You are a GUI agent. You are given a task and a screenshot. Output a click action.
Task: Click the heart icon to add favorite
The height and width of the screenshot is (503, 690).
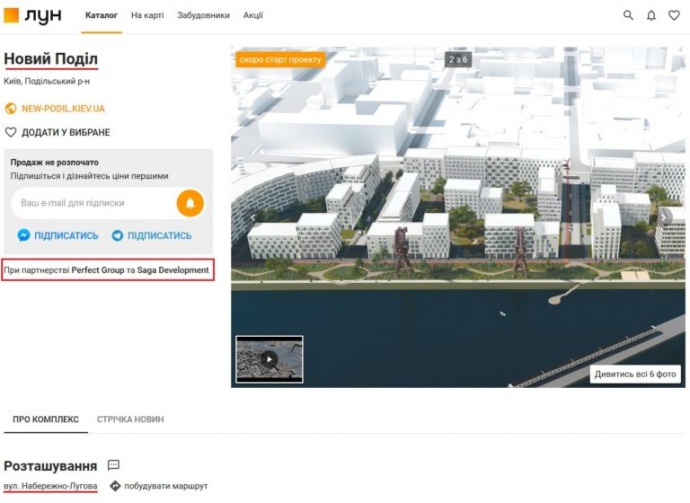click(x=11, y=132)
